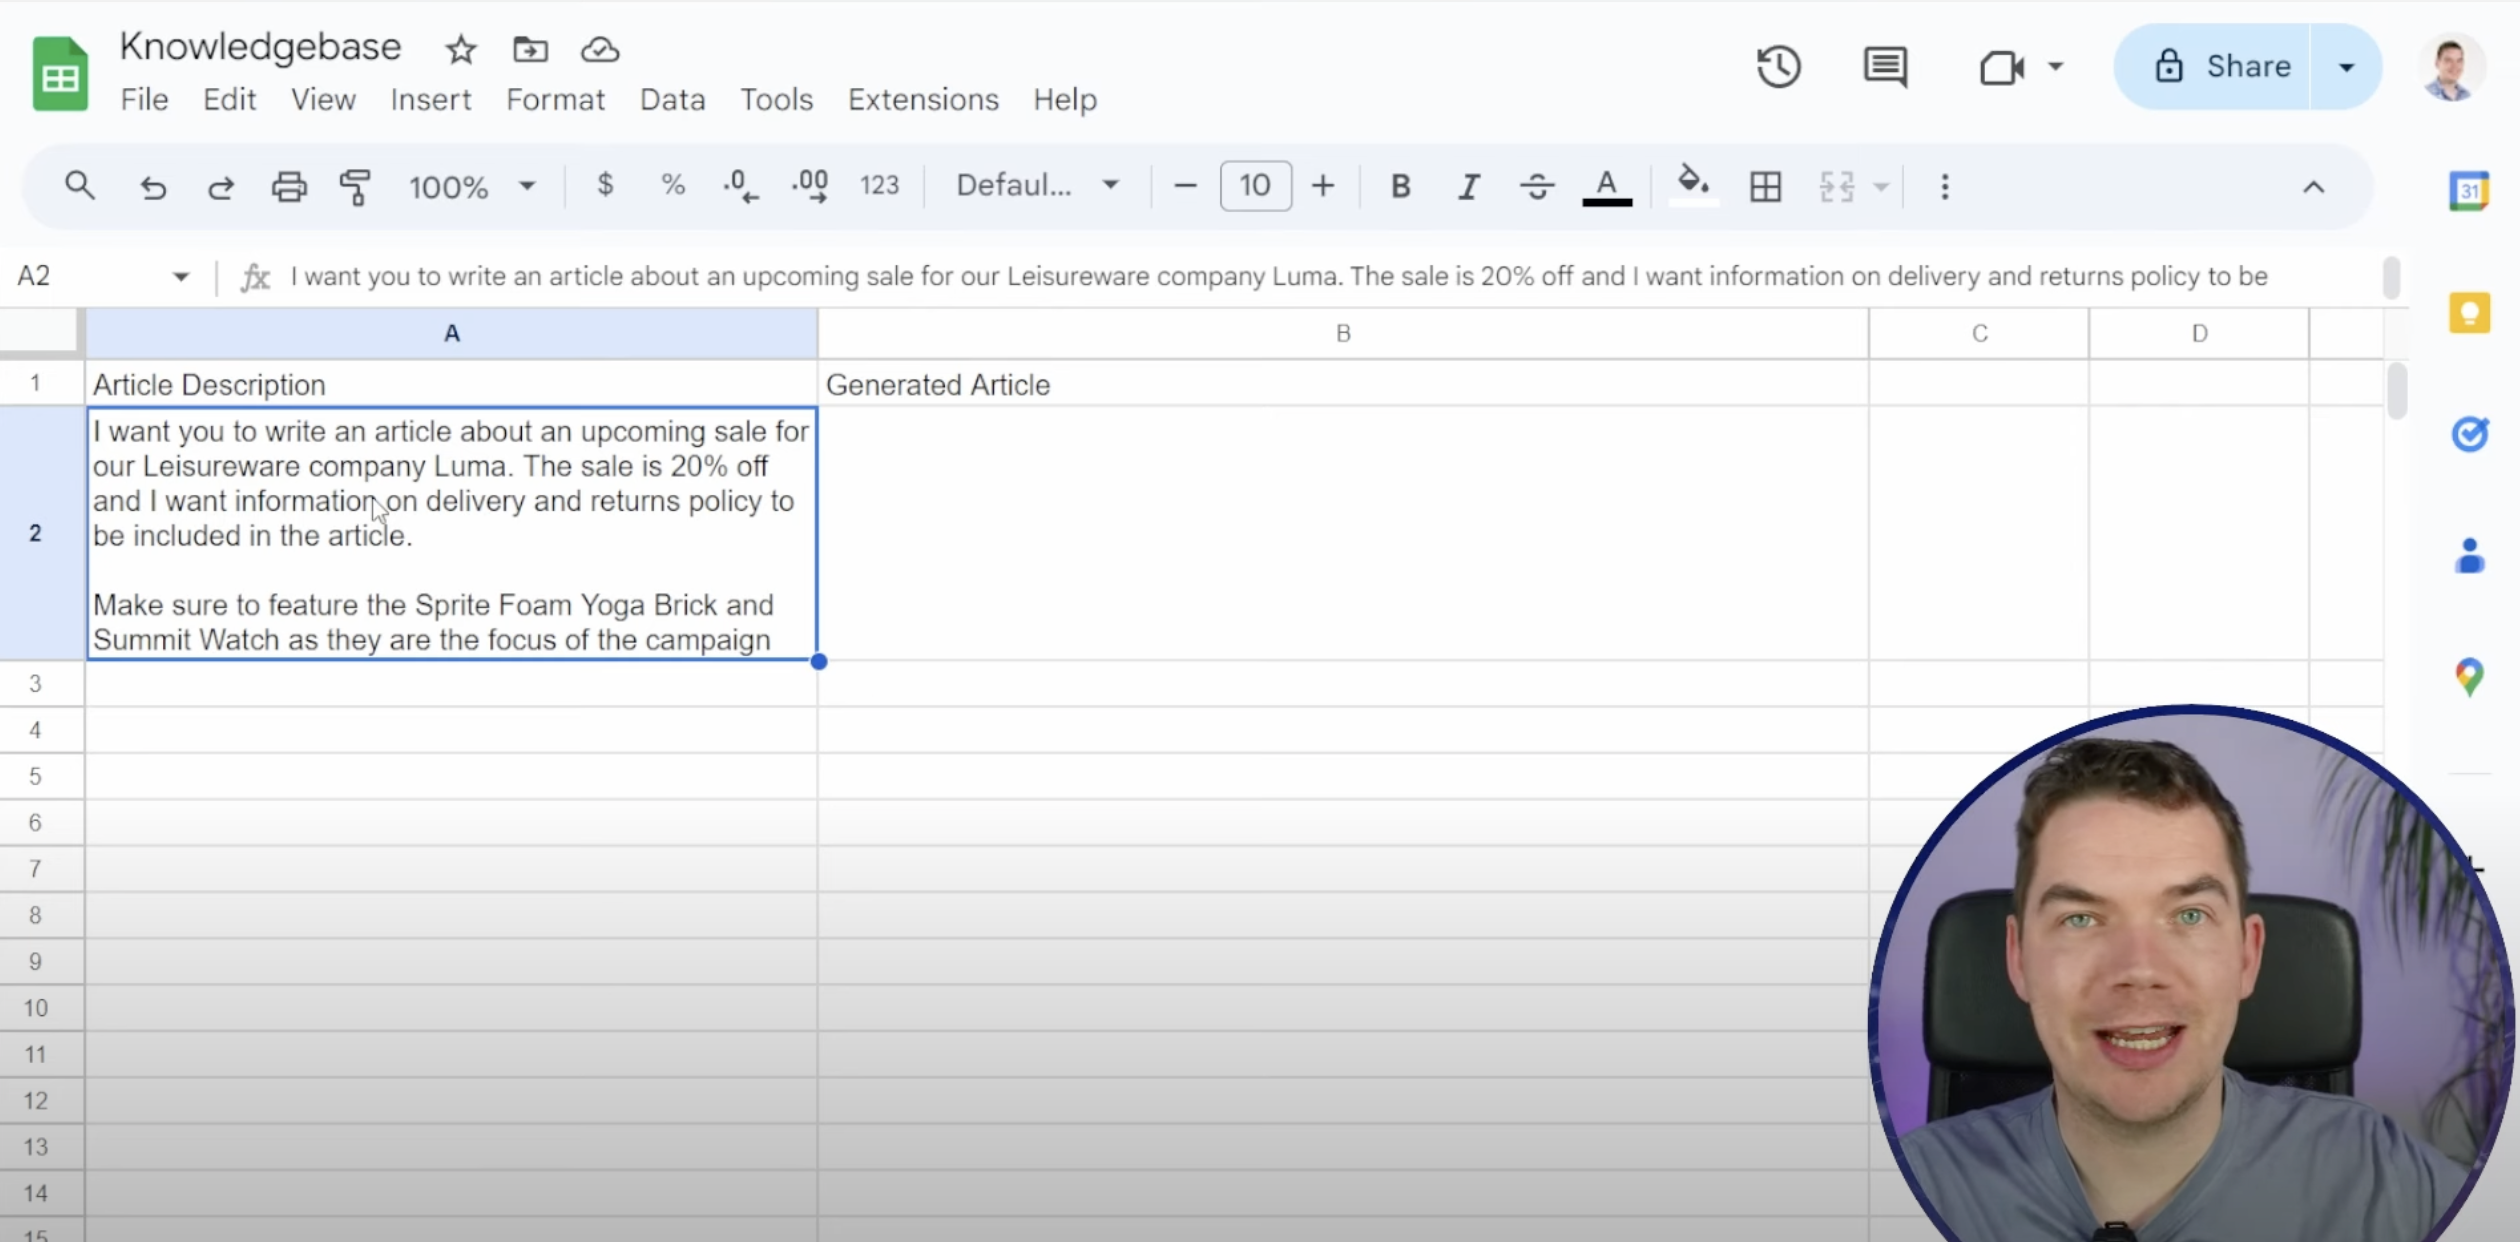This screenshot has height=1242, width=2520.
Task: Click the paint format roller icon
Action: tap(355, 186)
